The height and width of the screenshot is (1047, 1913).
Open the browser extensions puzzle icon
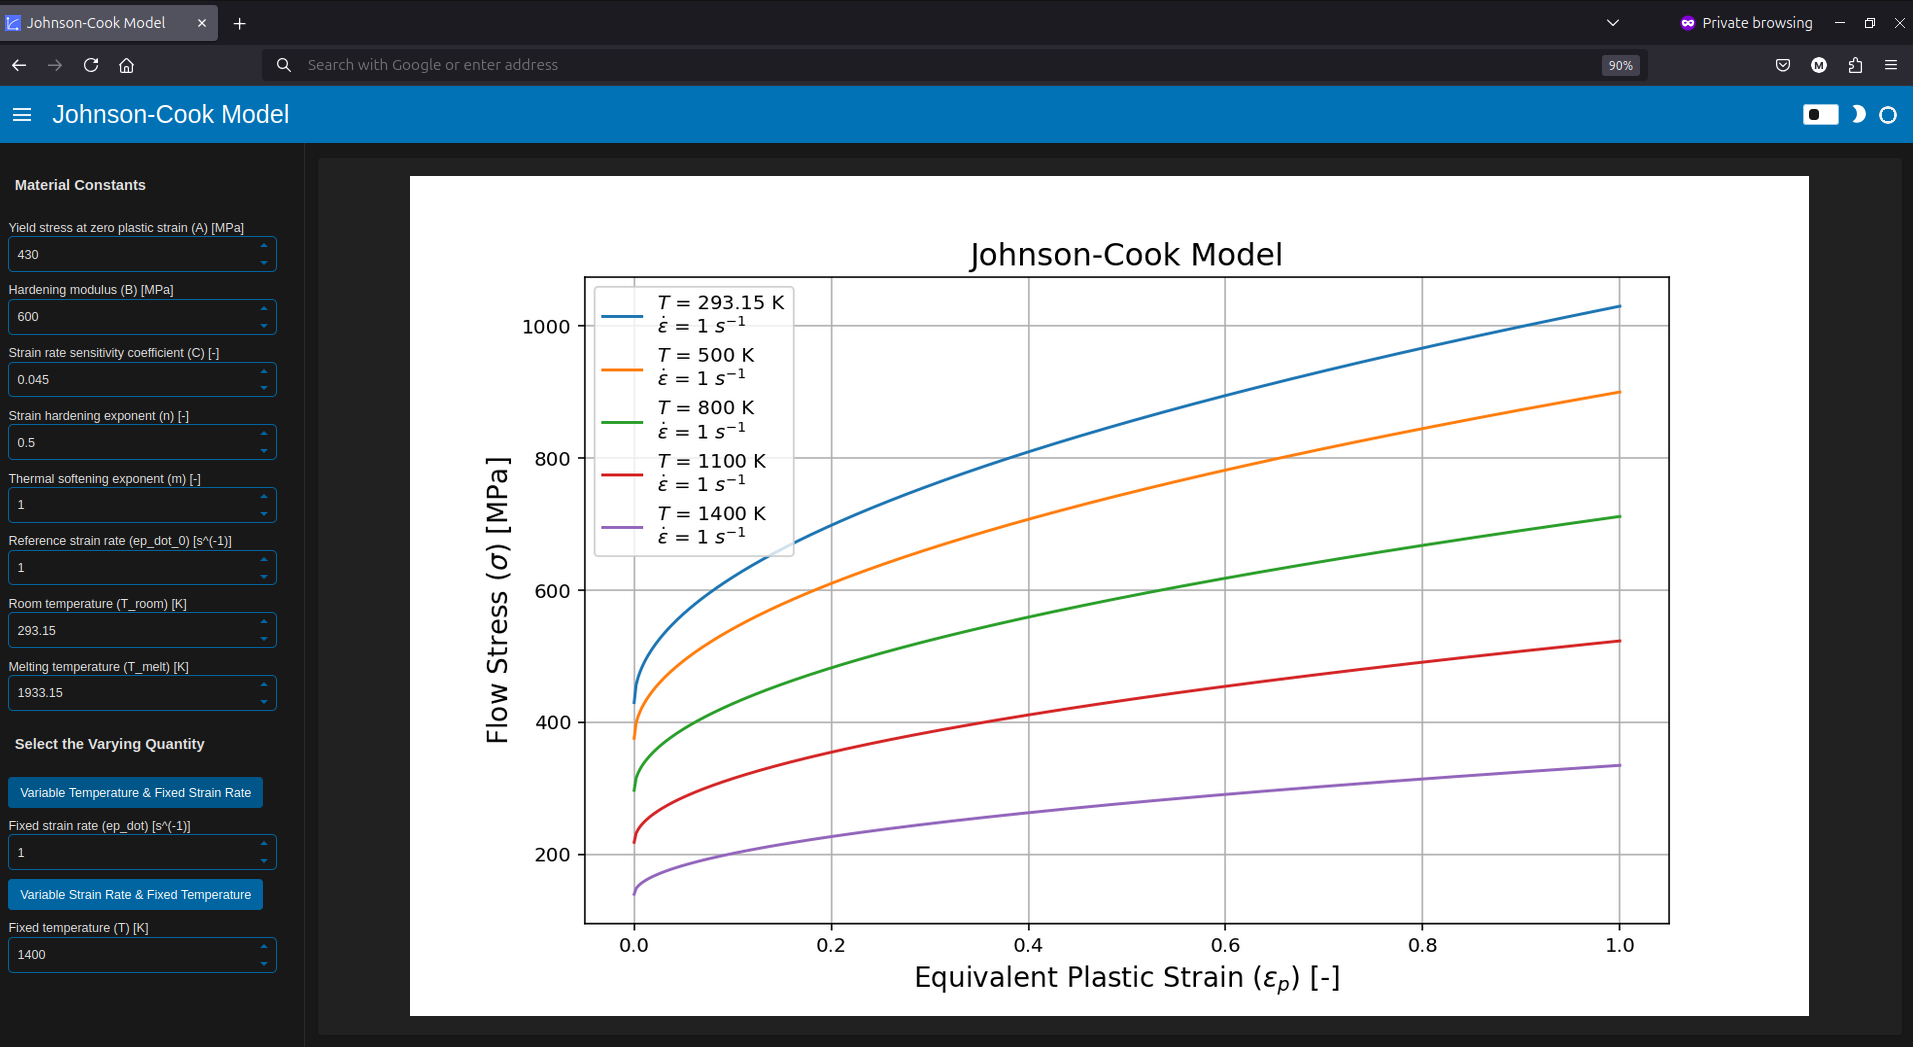point(1855,65)
